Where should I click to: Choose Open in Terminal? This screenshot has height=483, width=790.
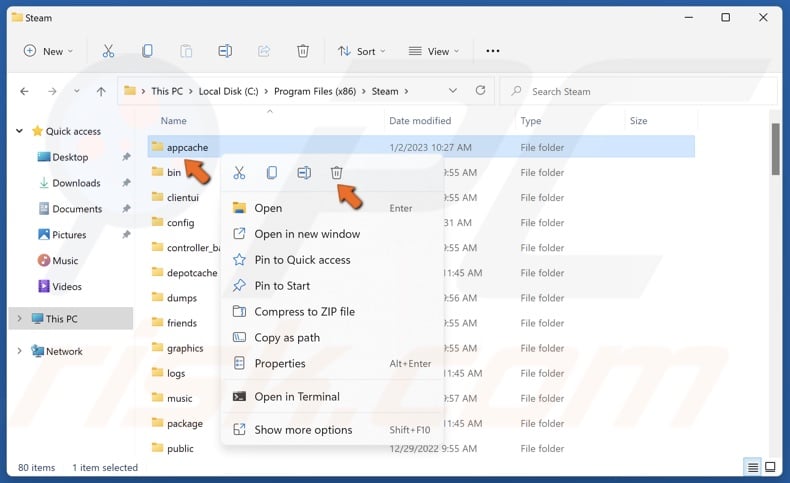[333, 397]
